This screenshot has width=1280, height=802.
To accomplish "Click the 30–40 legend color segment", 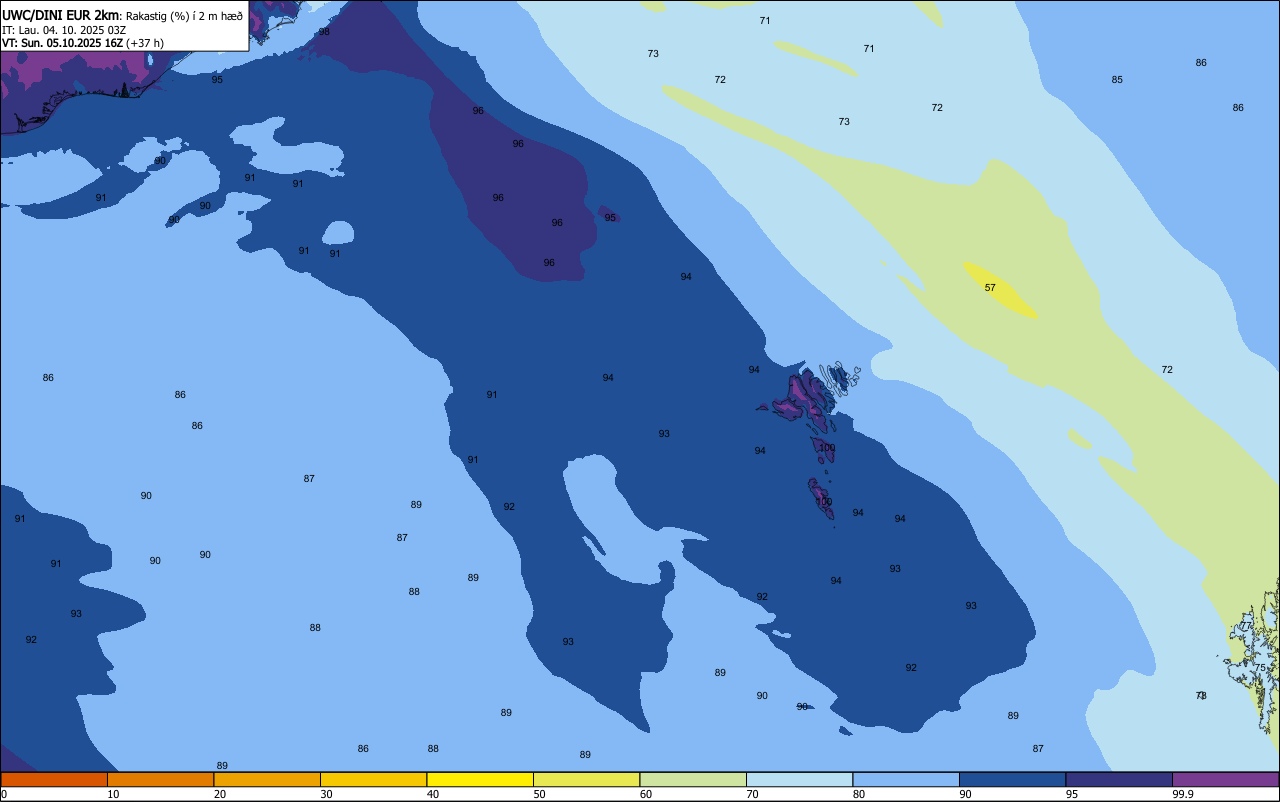I will point(373,779).
